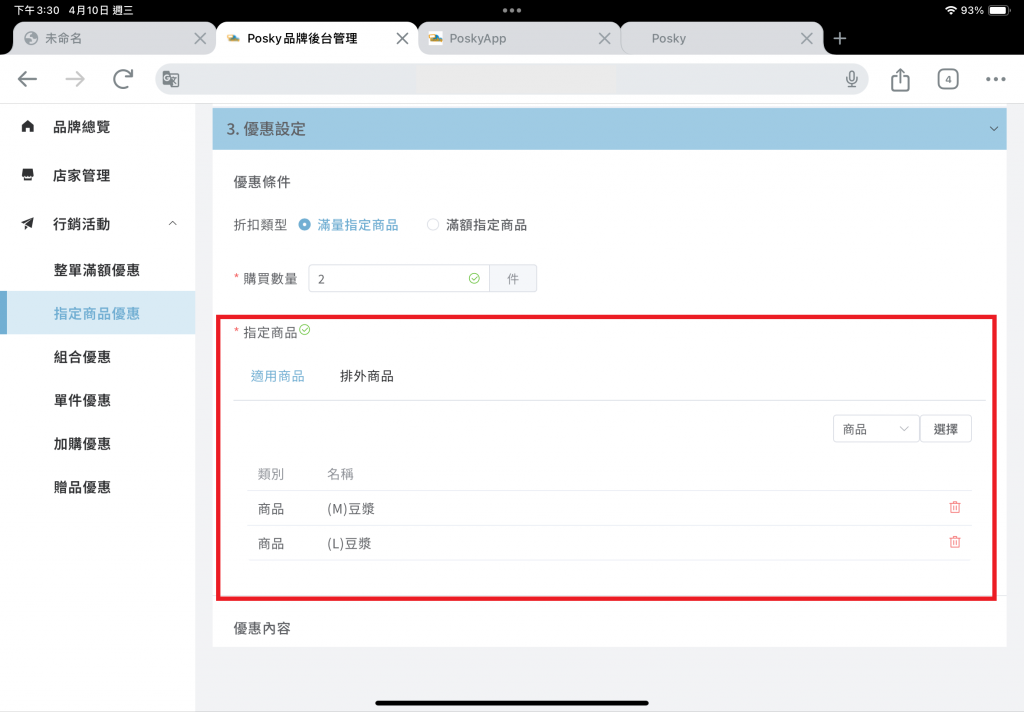This screenshot has width=1024, height=712.
Task: Reload the page with refresh icon
Action: click(123, 79)
